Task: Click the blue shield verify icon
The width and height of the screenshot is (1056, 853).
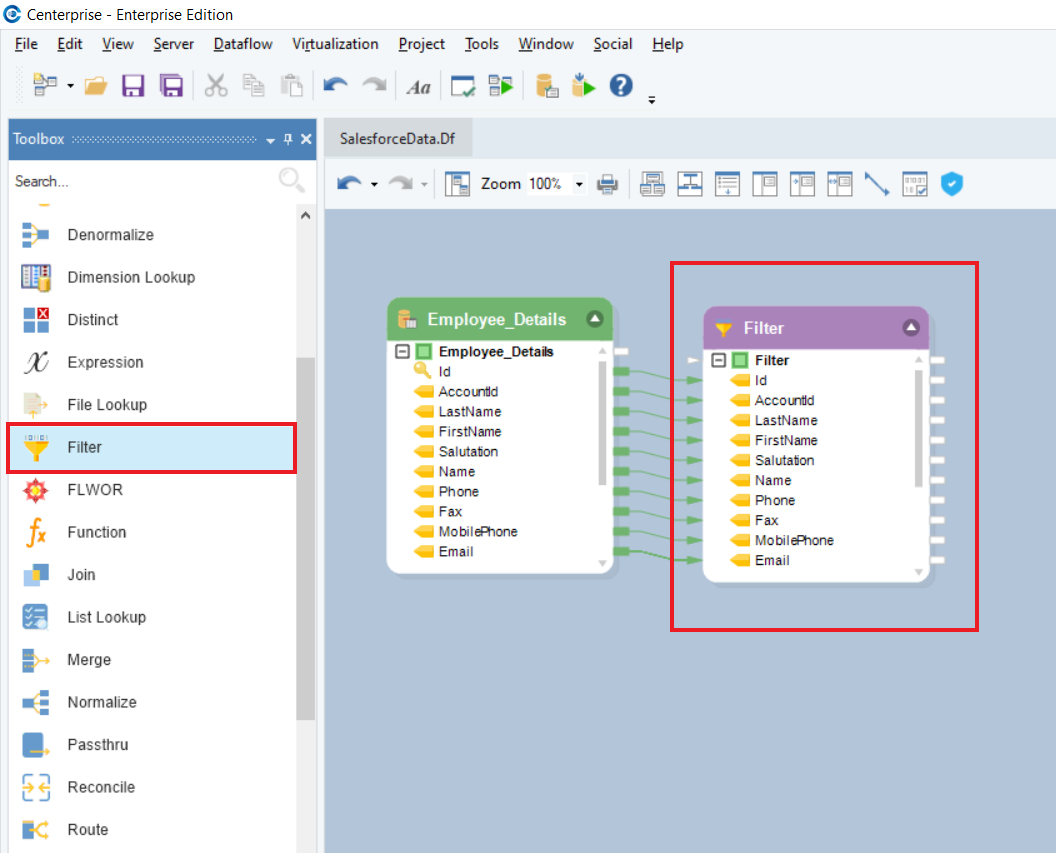Action: pyautogui.click(x=952, y=184)
